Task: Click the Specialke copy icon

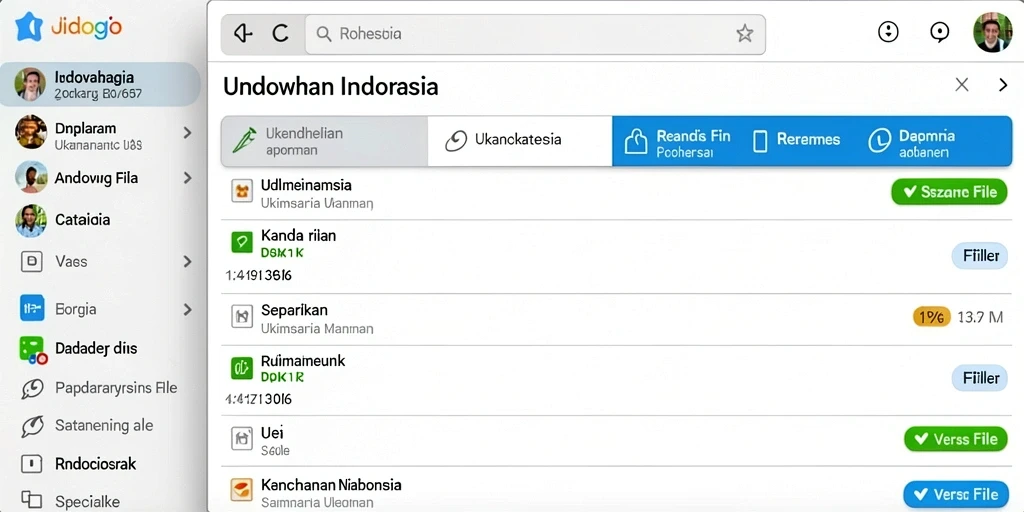Action: click(31, 500)
